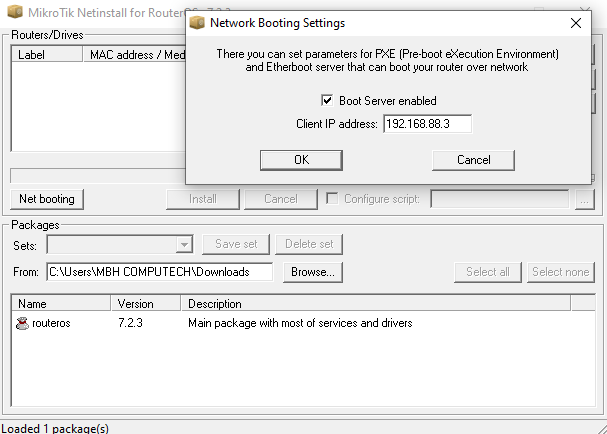Viewport: 607px width, 434px height.
Task: Click the Delete set button
Action: (x=309, y=244)
